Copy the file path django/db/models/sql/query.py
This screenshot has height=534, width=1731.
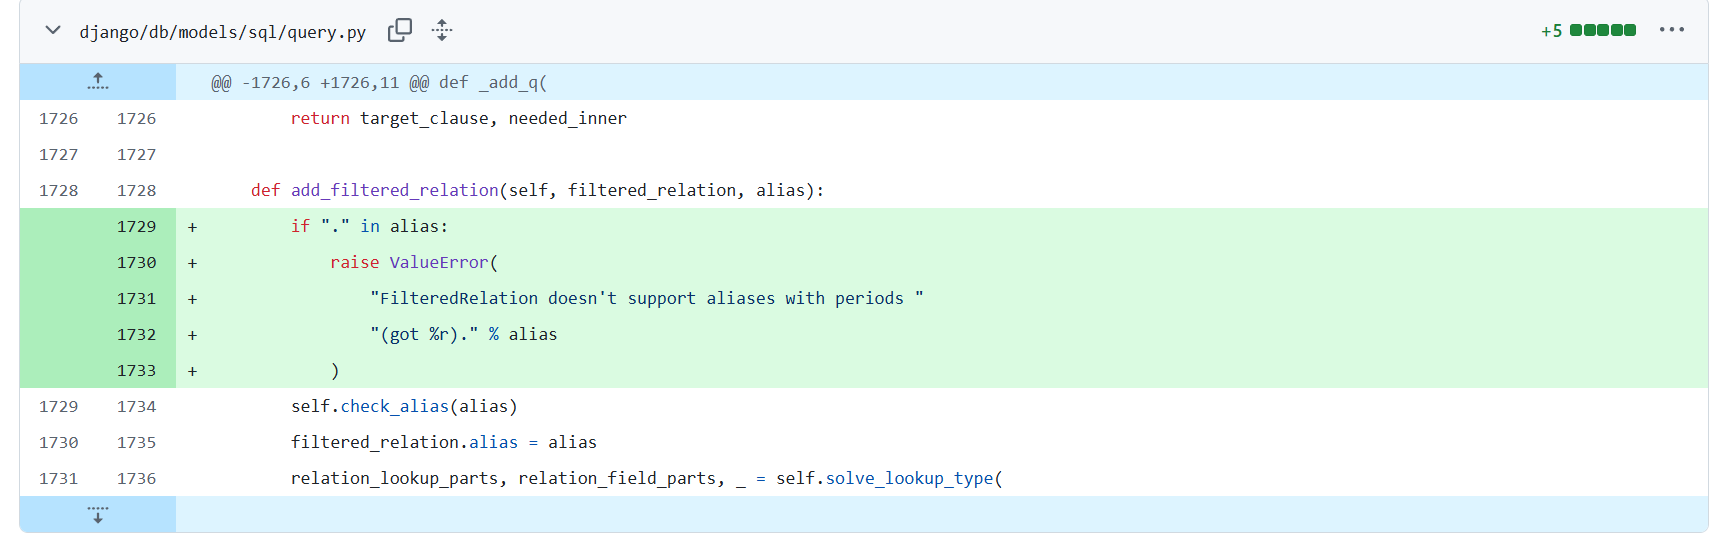(400, 31)
